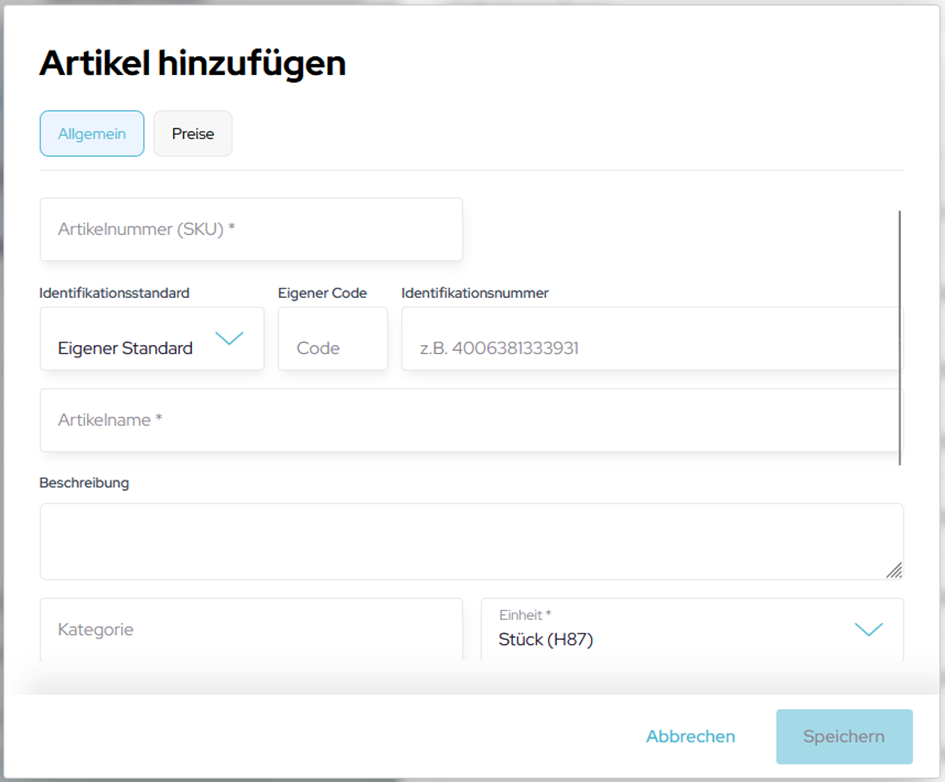This screenshot has width=945, height=782.
Task: Click the Artikel hinzufügen heading
Action: (x=192, y=64)
